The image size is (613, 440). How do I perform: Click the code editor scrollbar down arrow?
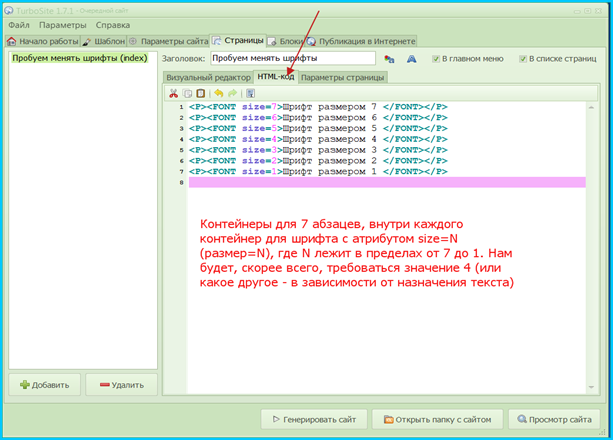click(591, 387)
